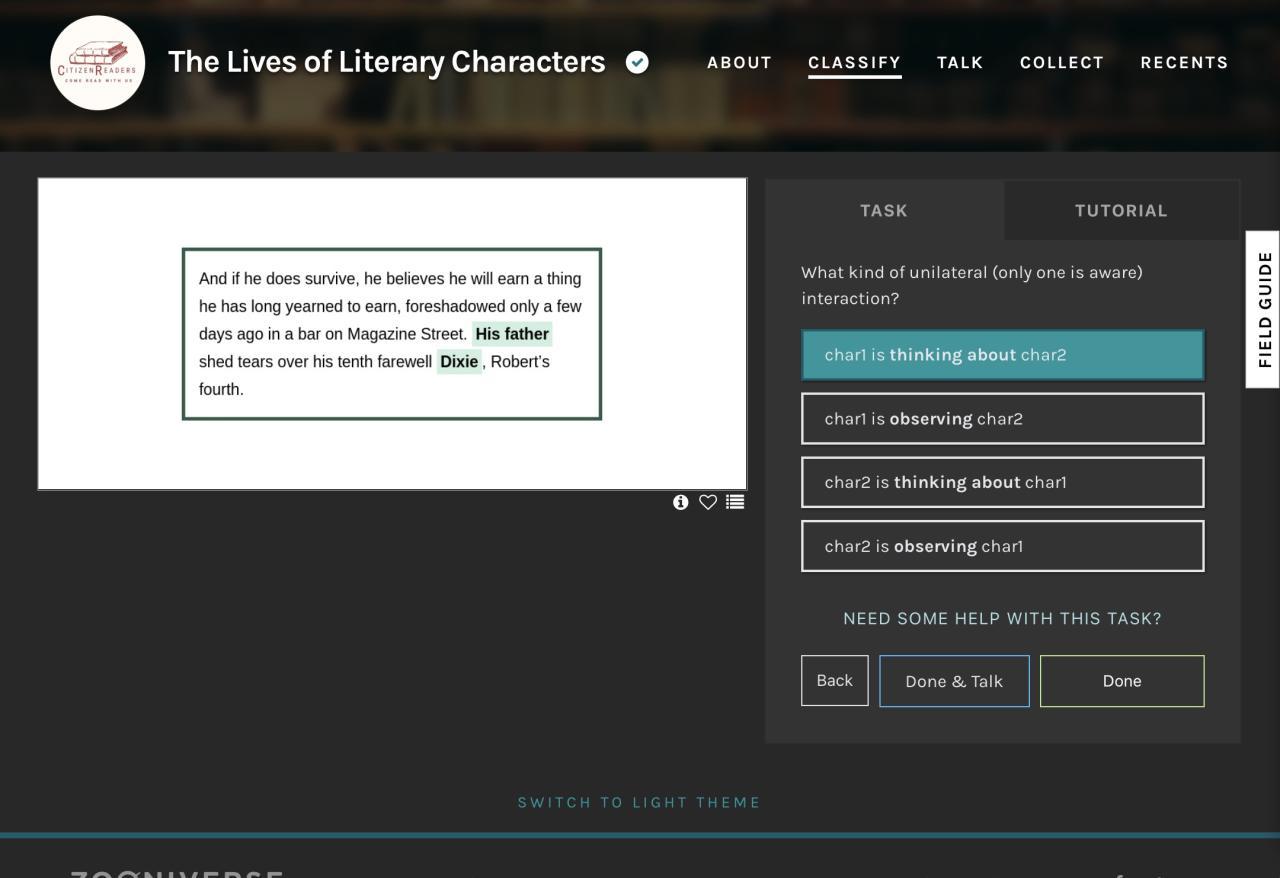Screen dimensions: 1280x878
Task: Click the project title 'The Lives of Literary Characters'
Action: click(x=387, y=62)
